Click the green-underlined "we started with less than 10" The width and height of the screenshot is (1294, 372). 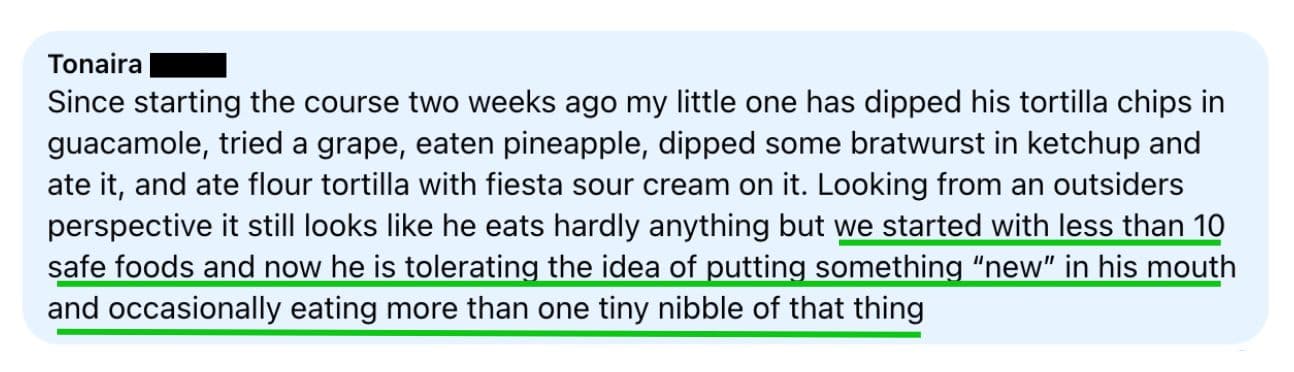1028,226
